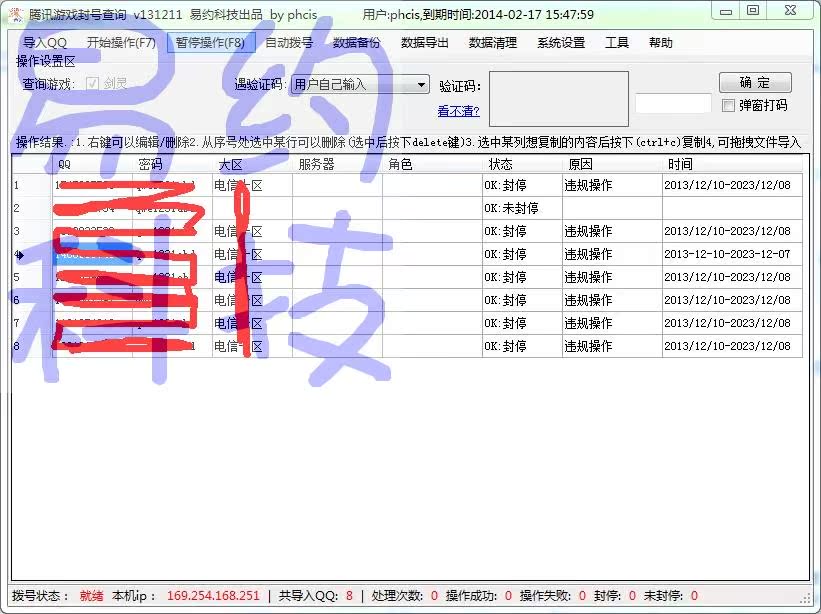Screen dimensions: 821x614
Task: Select row 3 by its sequence number
Action: (32, 231)
